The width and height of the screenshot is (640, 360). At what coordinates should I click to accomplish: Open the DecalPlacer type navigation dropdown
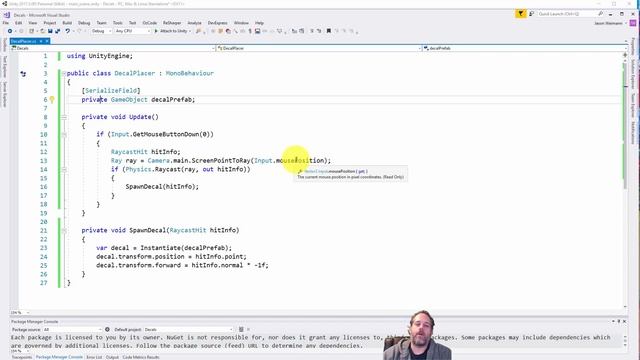point(319,48)
